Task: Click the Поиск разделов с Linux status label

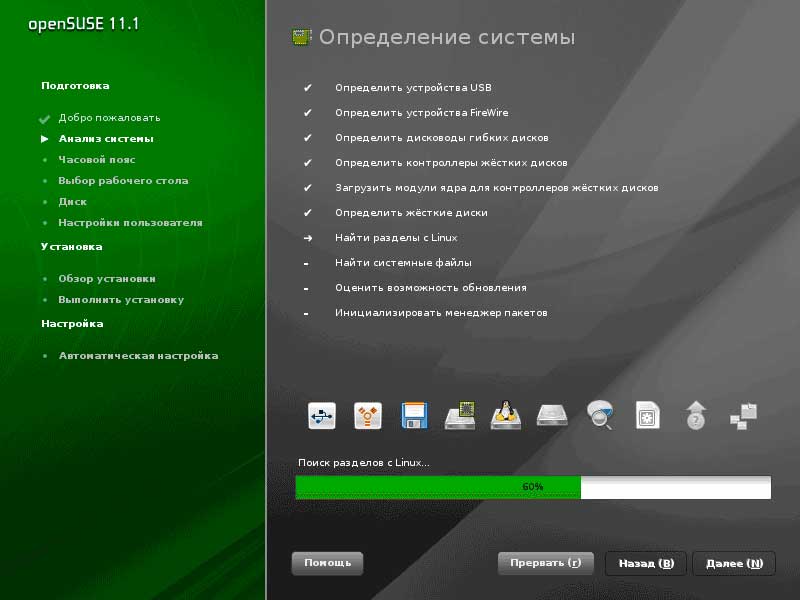Action: (363, 463)
